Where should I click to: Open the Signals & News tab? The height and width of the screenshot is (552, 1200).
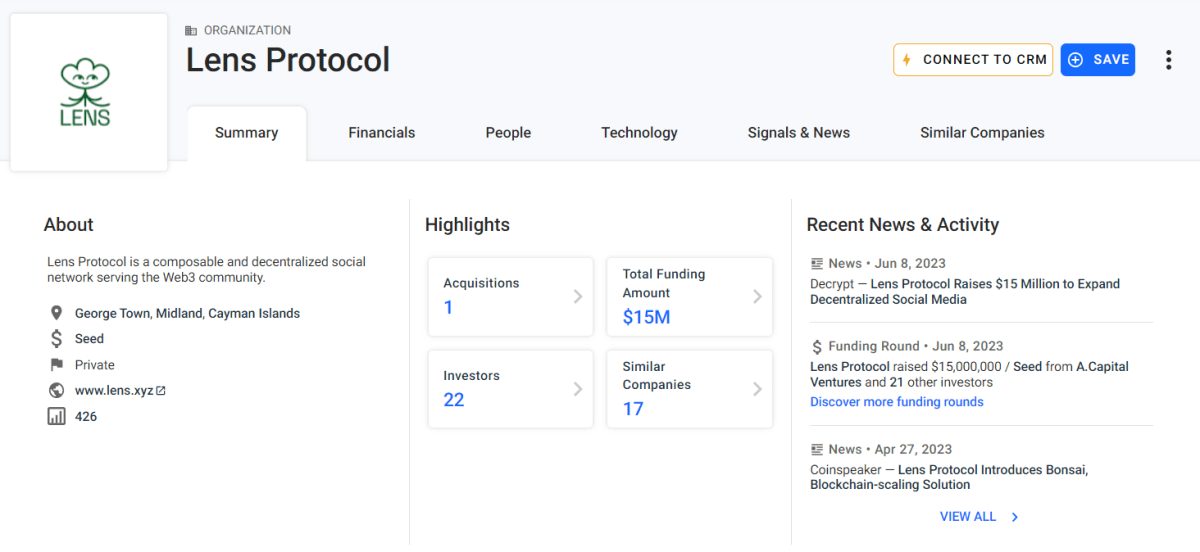point(799,133)
